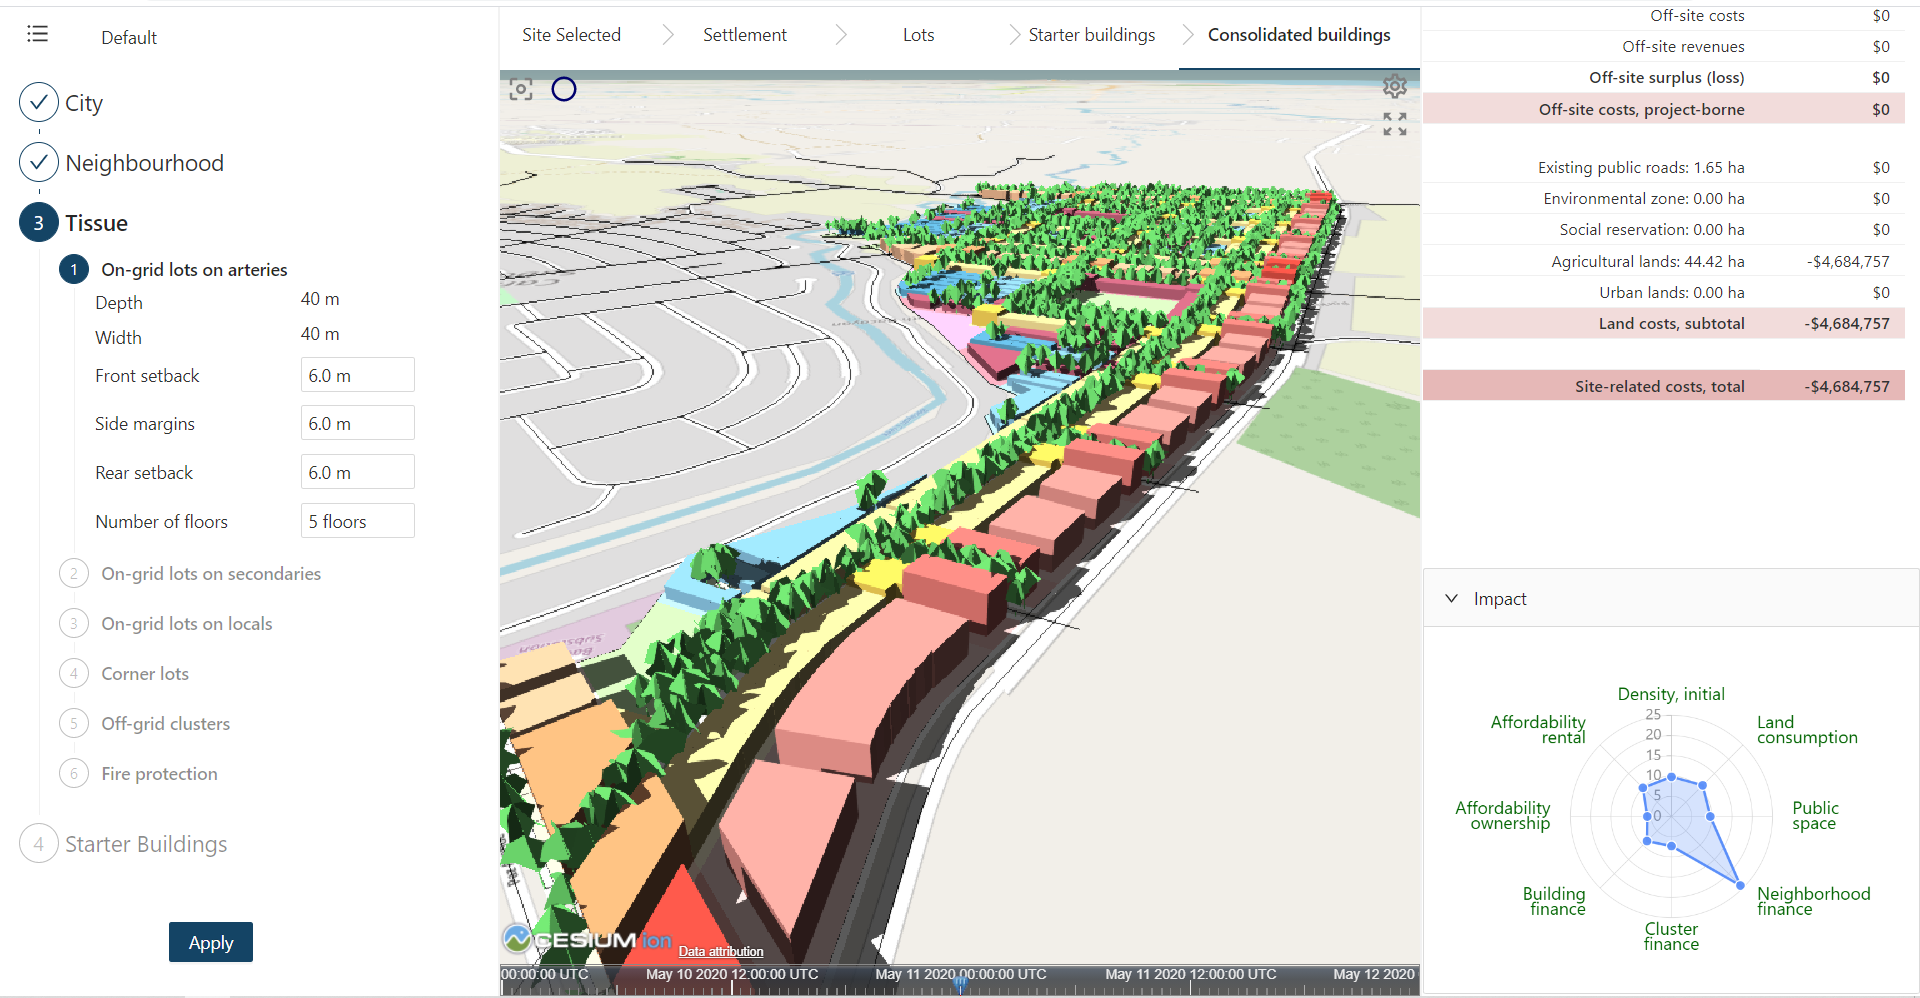Select On-grid lots on secondaries
This screenshot has width=1920, height=998.
211,573
